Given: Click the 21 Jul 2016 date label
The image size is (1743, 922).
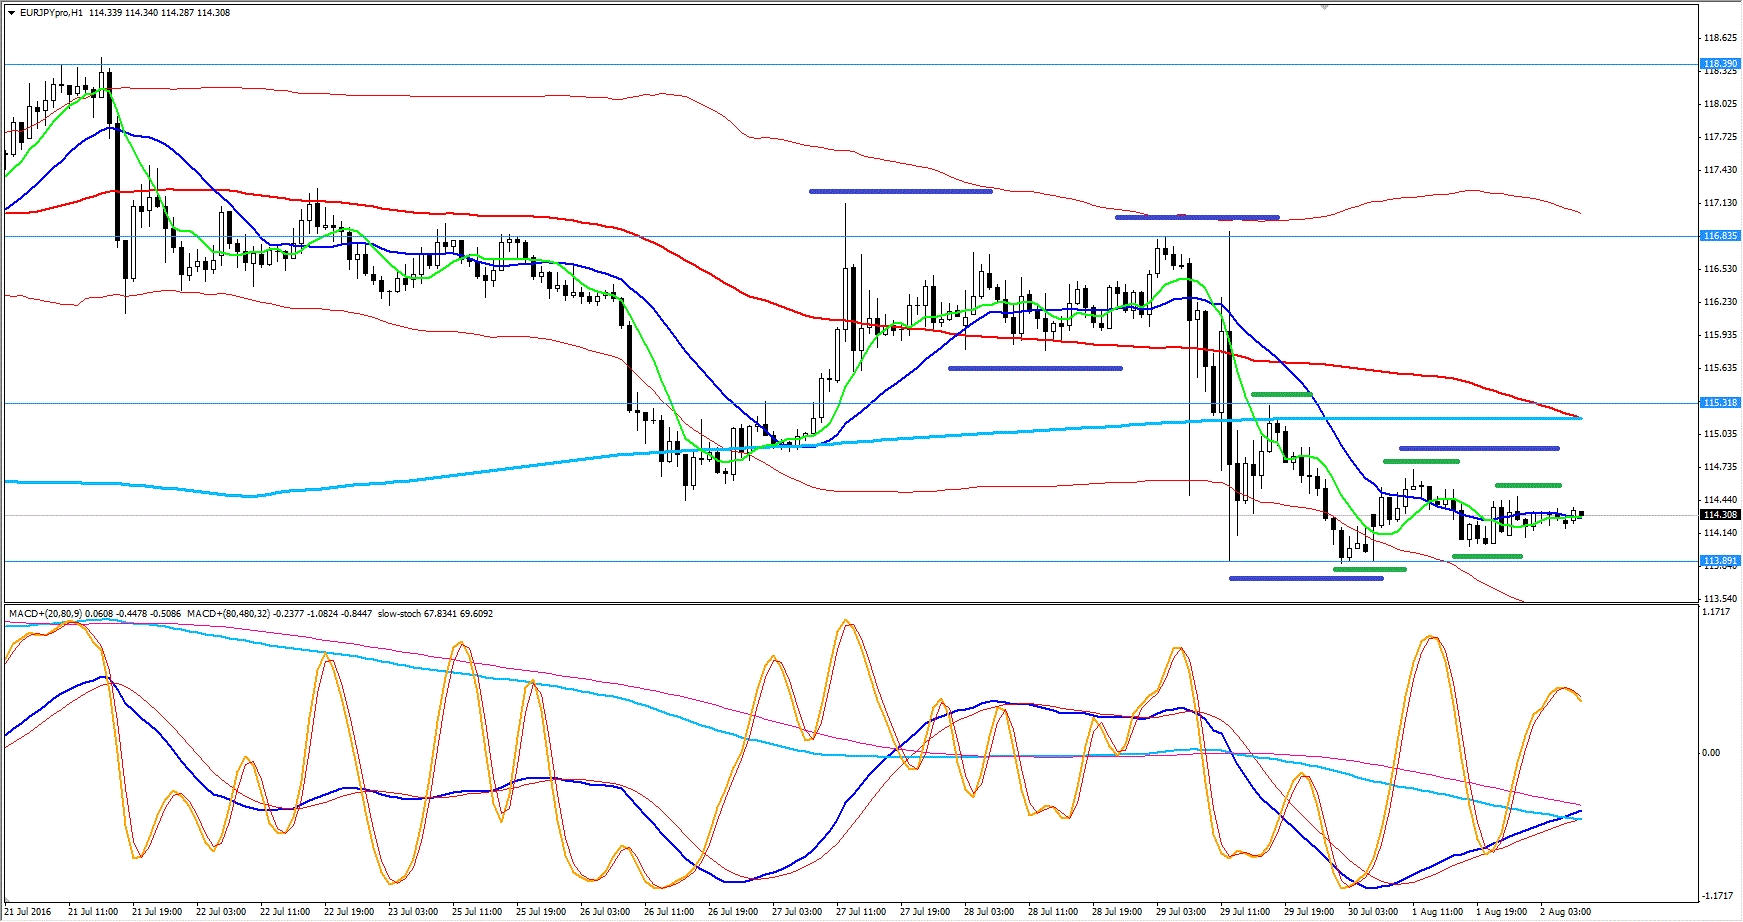Looking at the screenshot, I should coord(27,912).
